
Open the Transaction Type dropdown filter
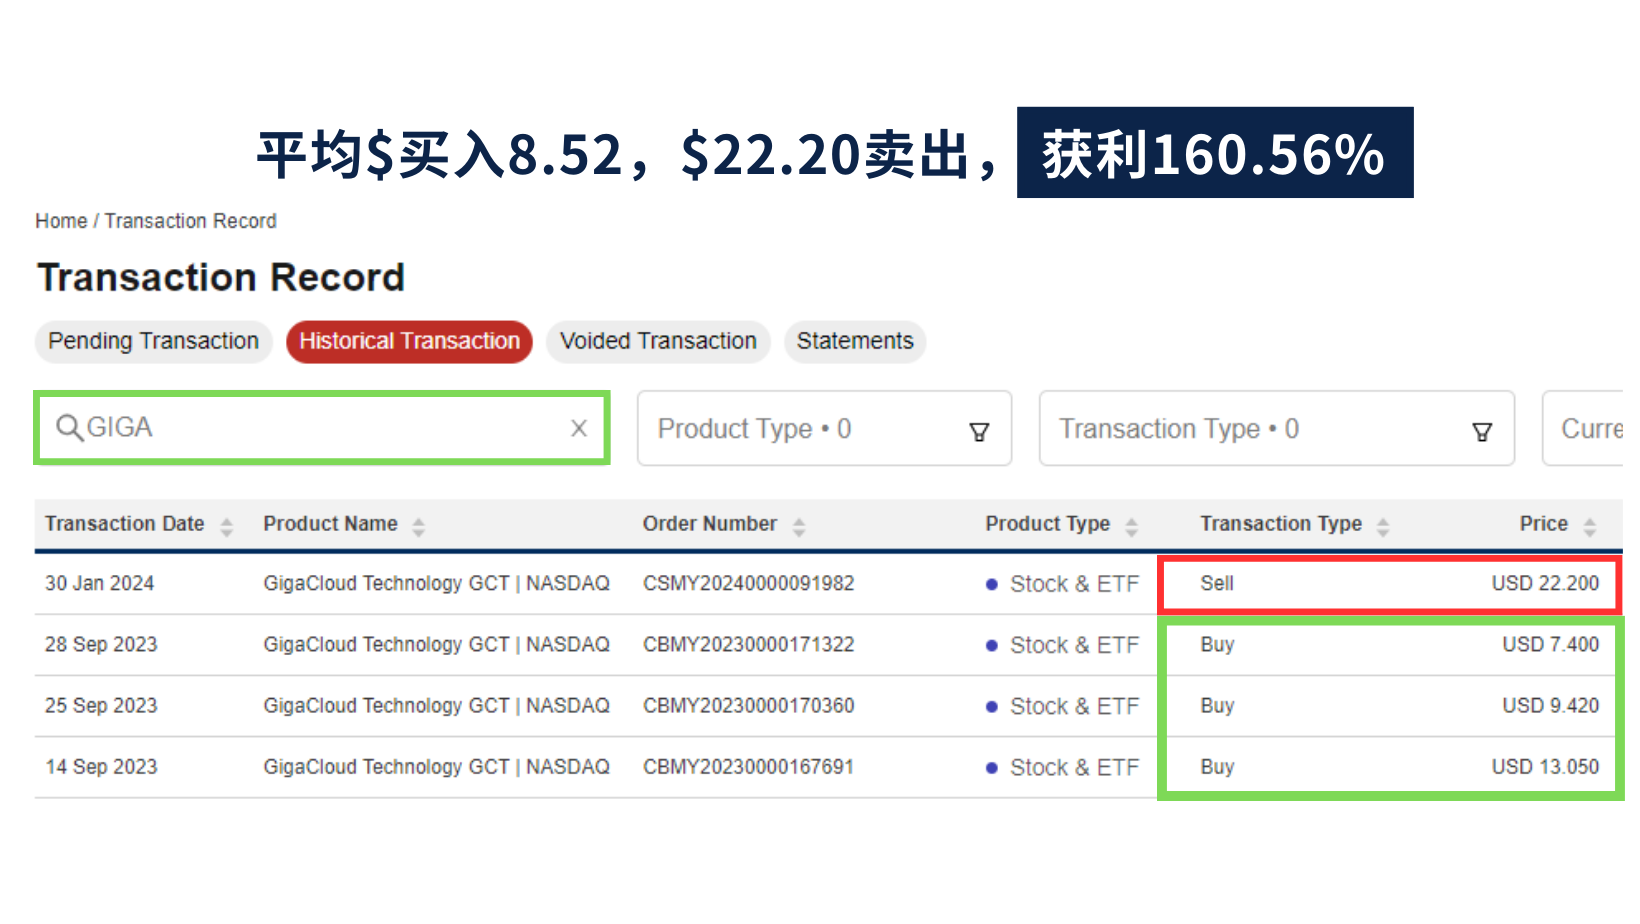[1277, 428]
